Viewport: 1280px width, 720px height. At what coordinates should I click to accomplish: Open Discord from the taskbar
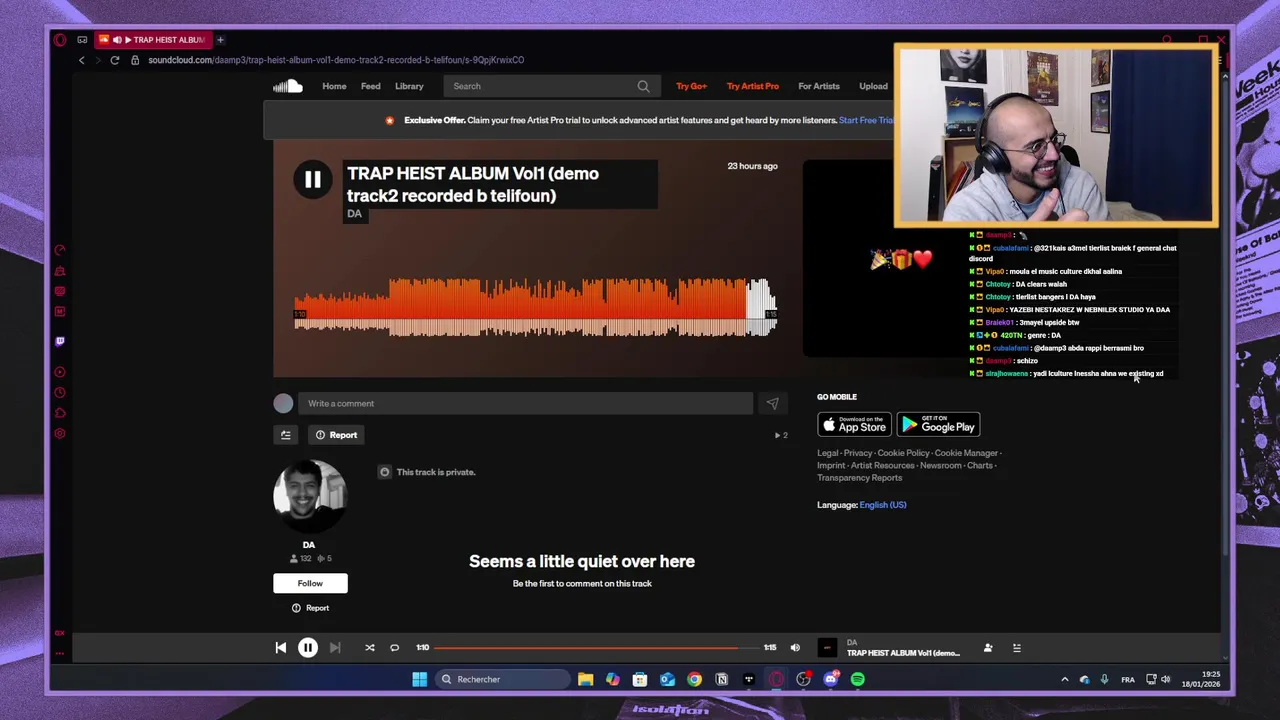tap(831, 679)
